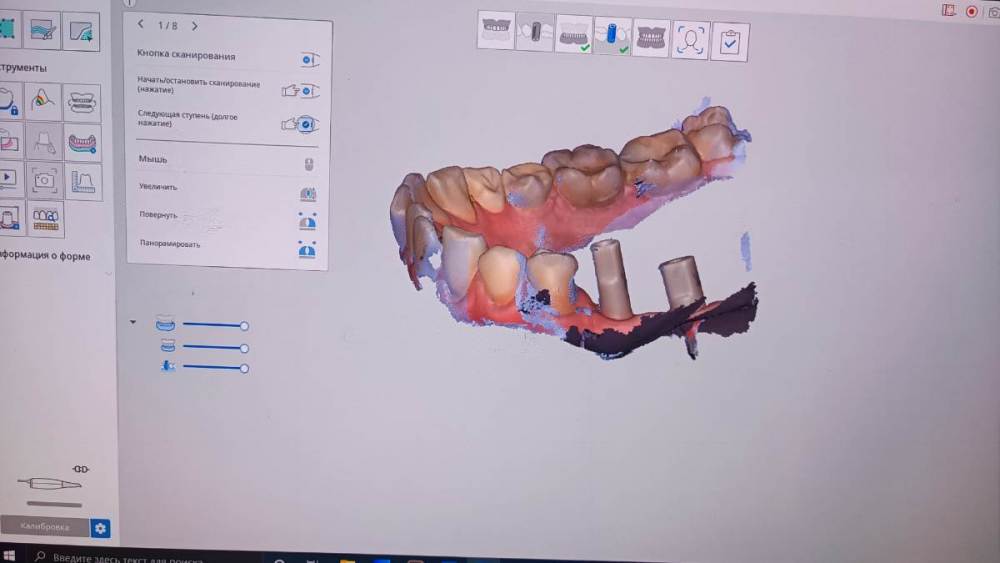Collapse the layer opacity sliders triangle
The width and height of the screenshot is (1000, 563).
[133, 323]
